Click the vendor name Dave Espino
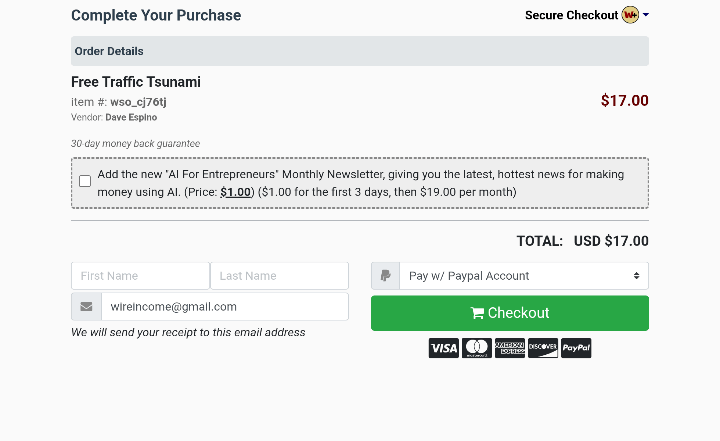 (x=131, y=117)
